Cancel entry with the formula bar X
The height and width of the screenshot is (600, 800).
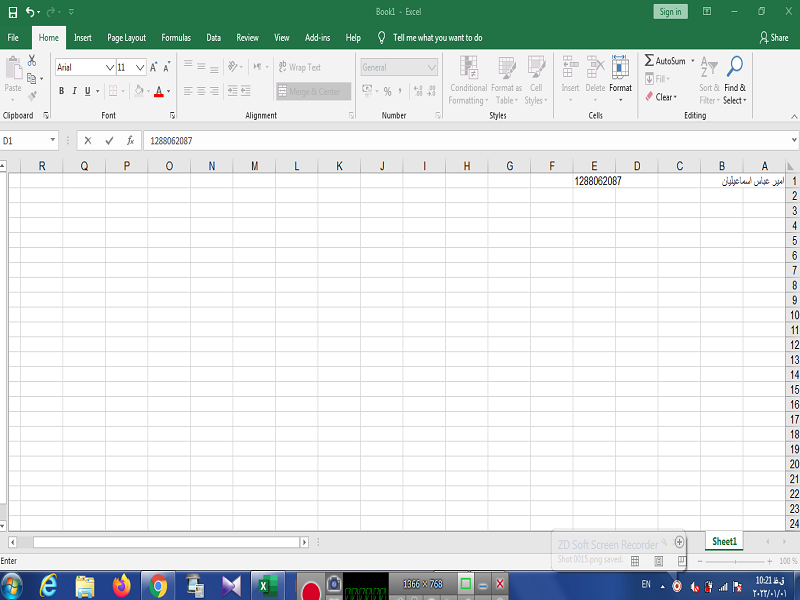(x=88, y=141)
